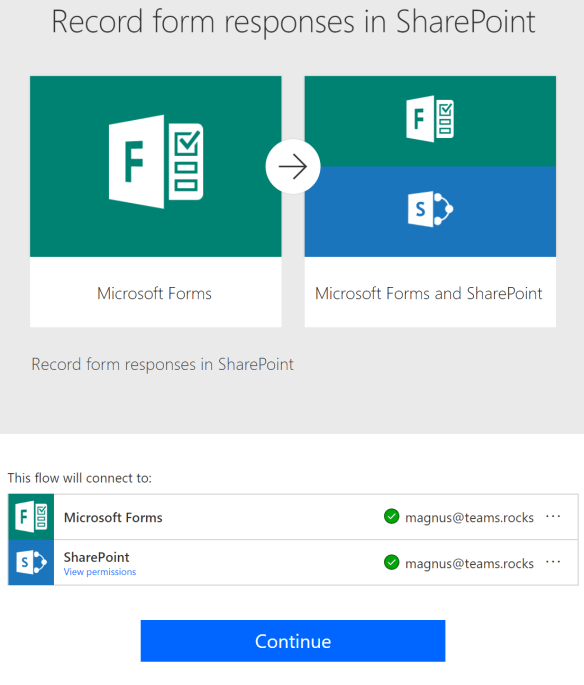Screen dimensions: 584x685
Task: Click the arrow circle between the cards
Action: pyautogui.click(x=293, y=166)
